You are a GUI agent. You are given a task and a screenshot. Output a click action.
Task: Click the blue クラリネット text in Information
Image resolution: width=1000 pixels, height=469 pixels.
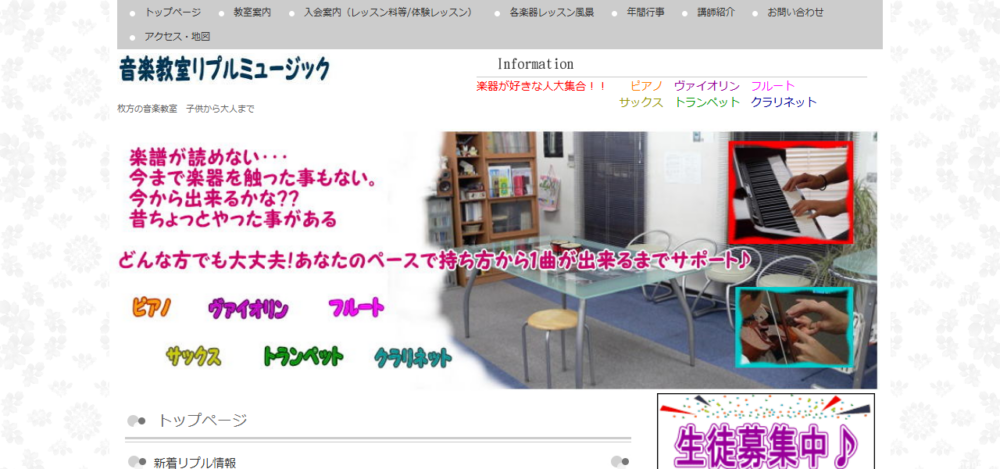coord(784,102)
